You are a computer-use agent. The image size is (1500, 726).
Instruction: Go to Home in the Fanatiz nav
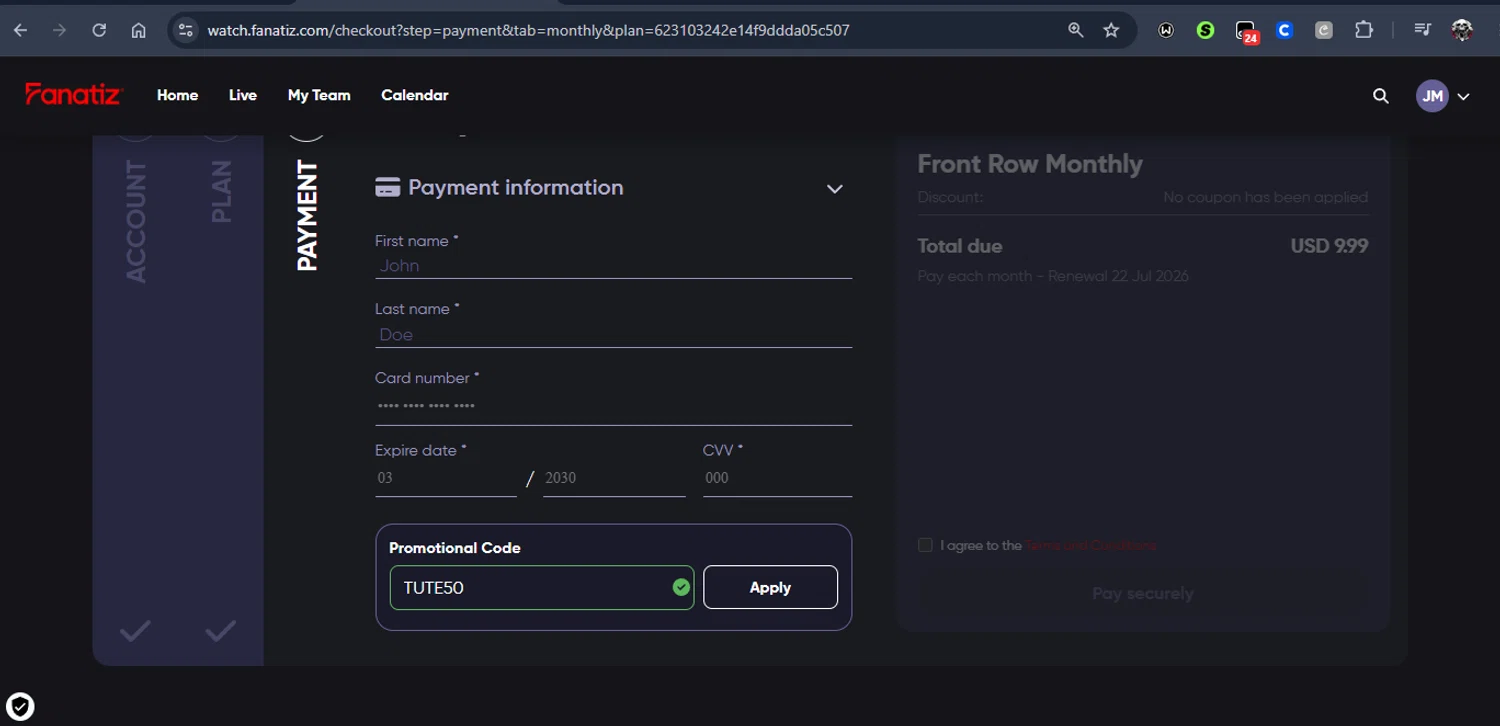click(177, 95)
